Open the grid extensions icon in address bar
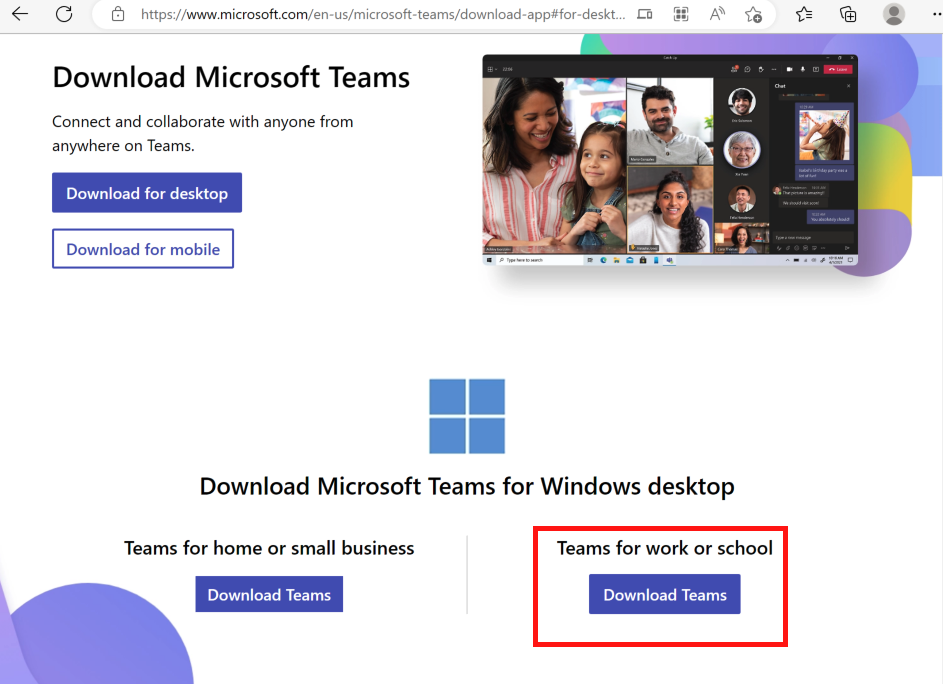The width and height of the screenshot is (943, 684). click(x=681, y=14)
